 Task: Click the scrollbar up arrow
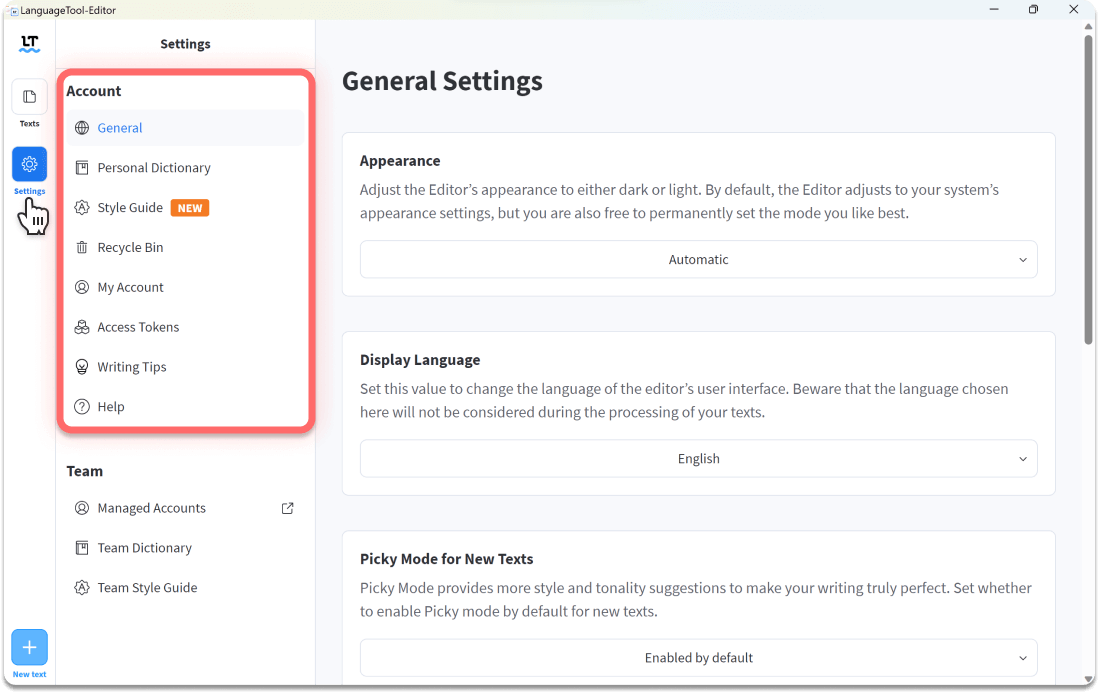pos(1088,27)
